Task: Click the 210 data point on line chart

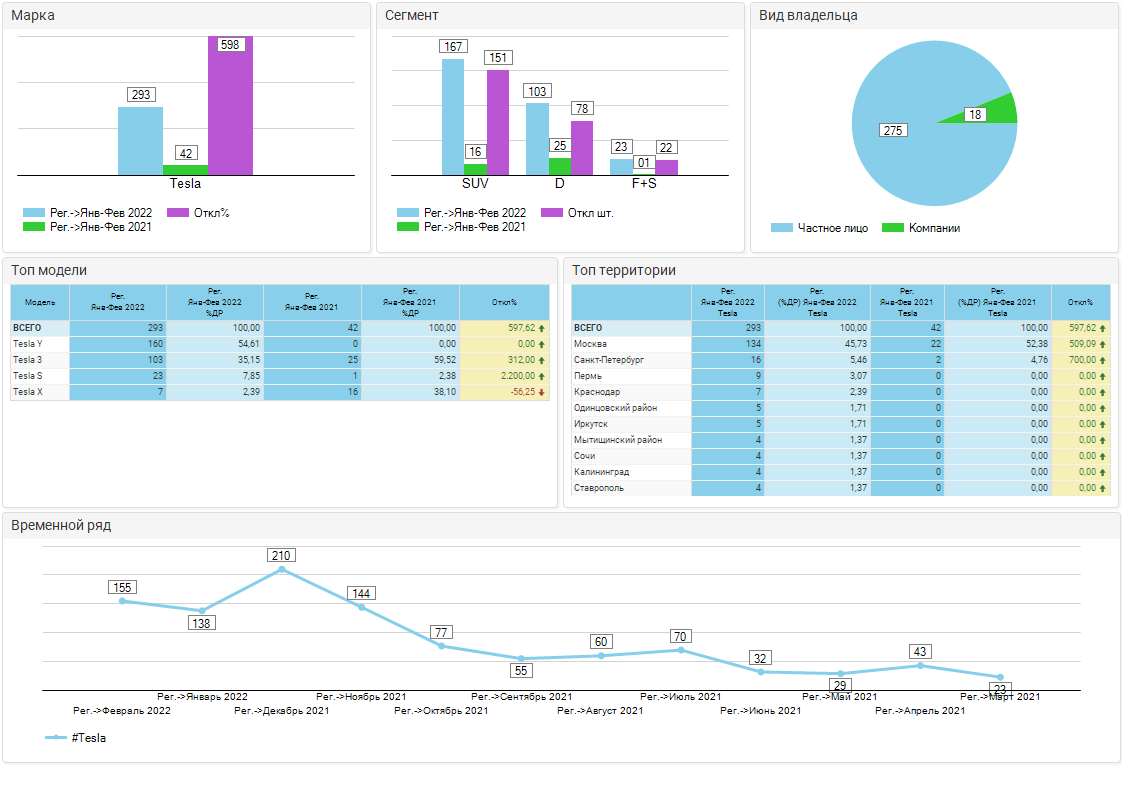Action: [x=281, y=569]
